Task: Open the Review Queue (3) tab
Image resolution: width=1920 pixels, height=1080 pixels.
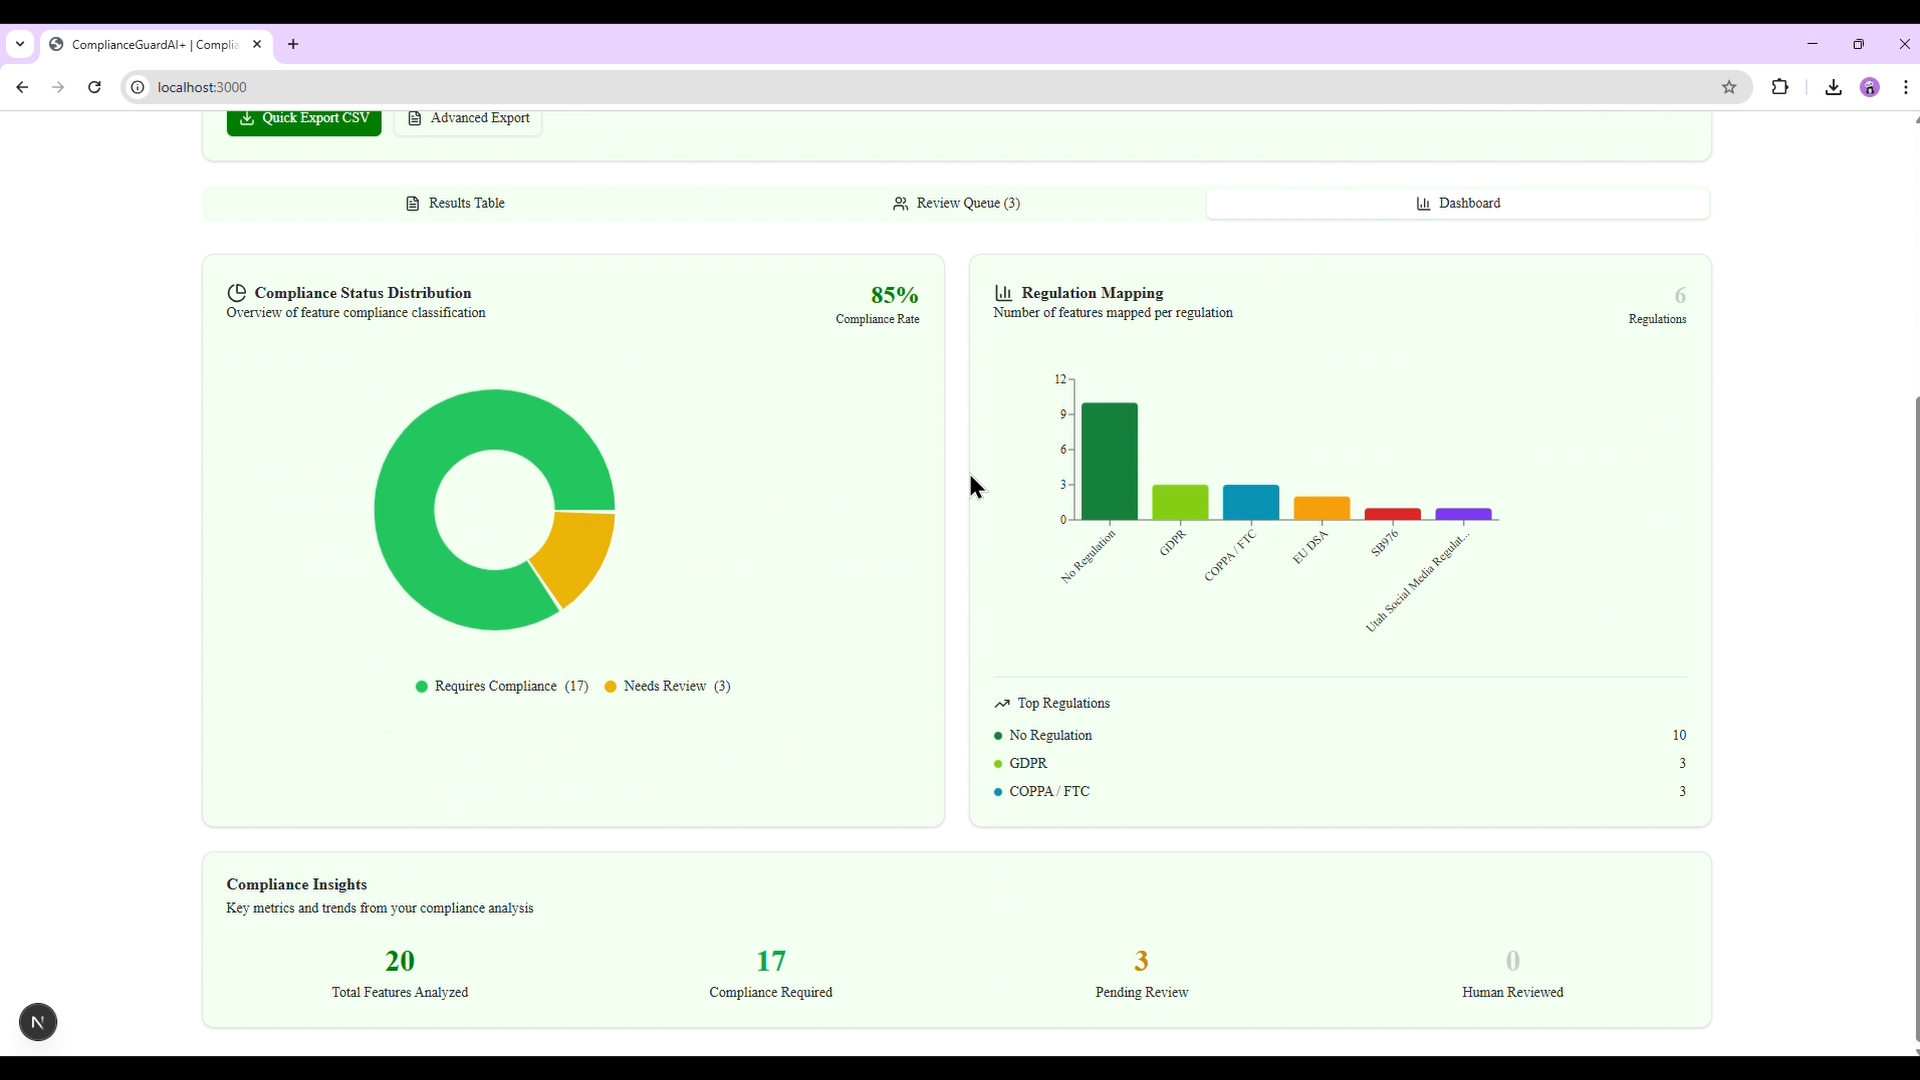Action: click(x=956, y=204)
